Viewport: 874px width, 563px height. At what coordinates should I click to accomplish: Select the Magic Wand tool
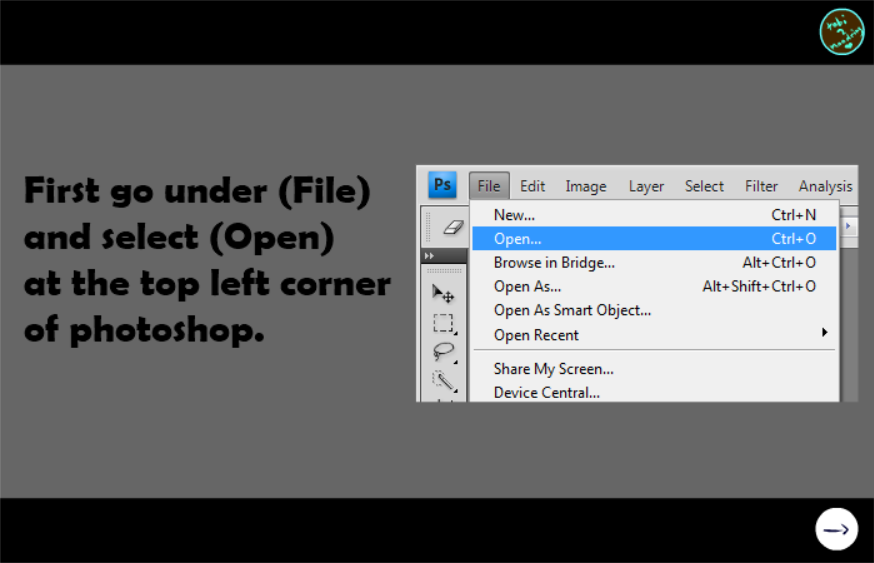pos(444,380)
